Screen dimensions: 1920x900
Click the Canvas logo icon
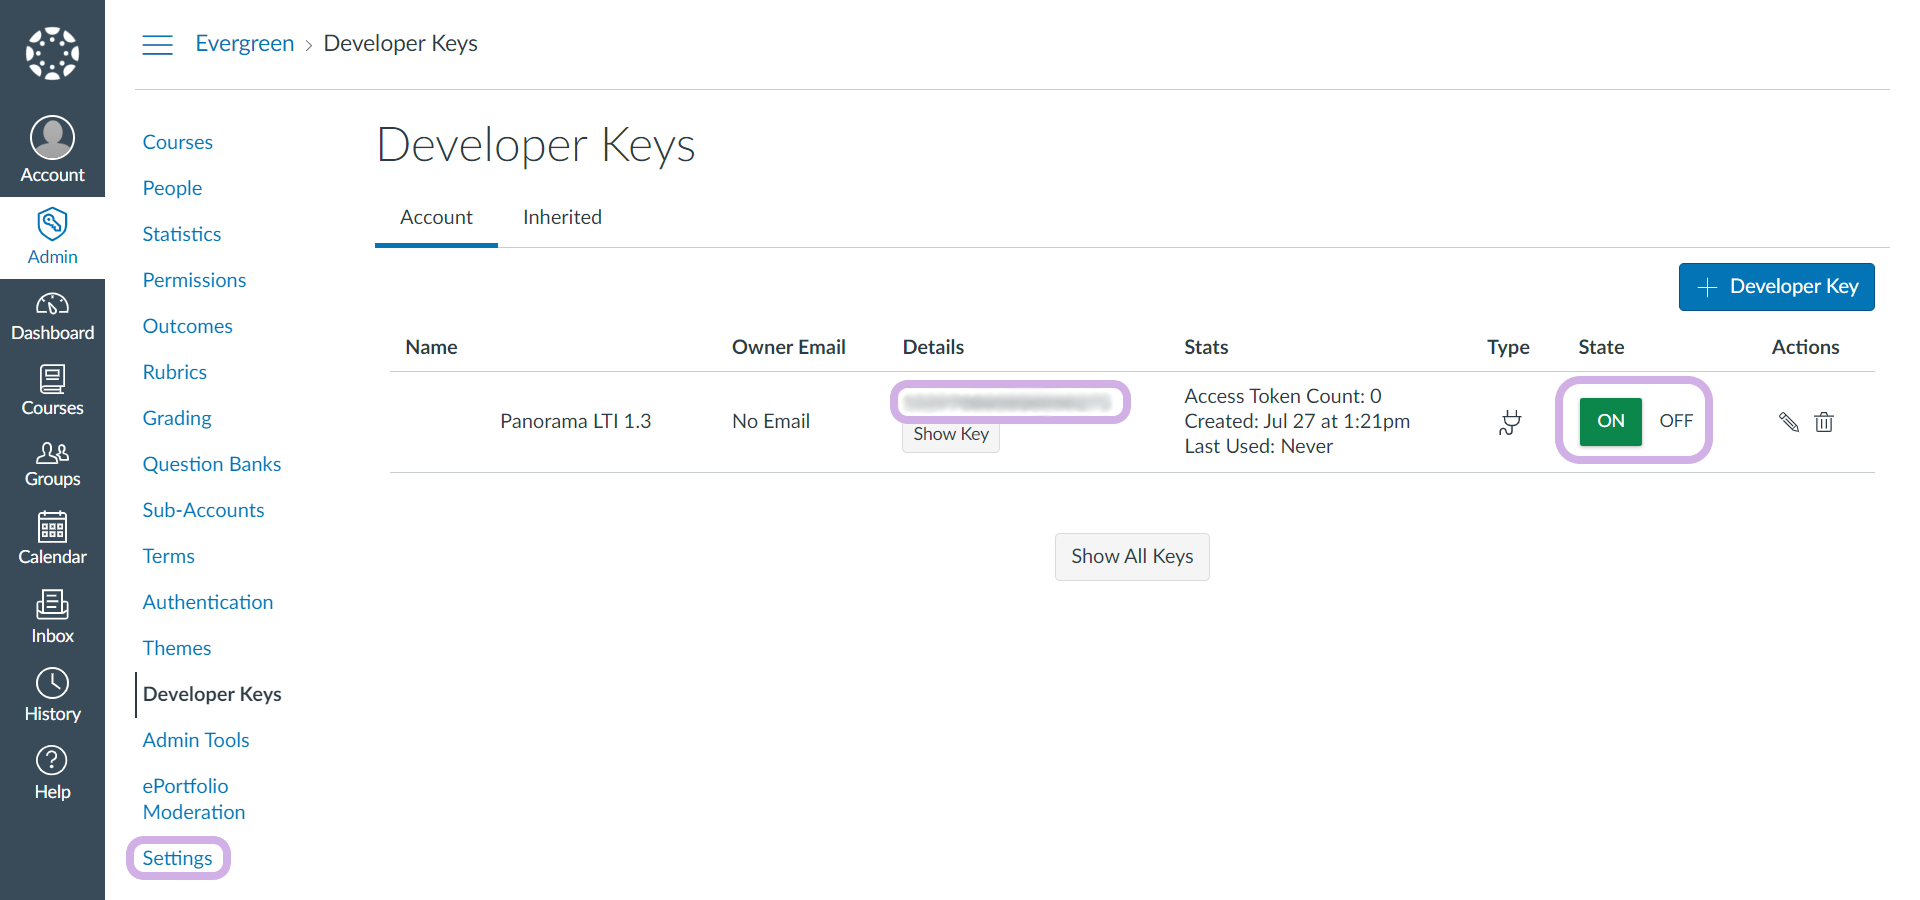pos(52,53)
